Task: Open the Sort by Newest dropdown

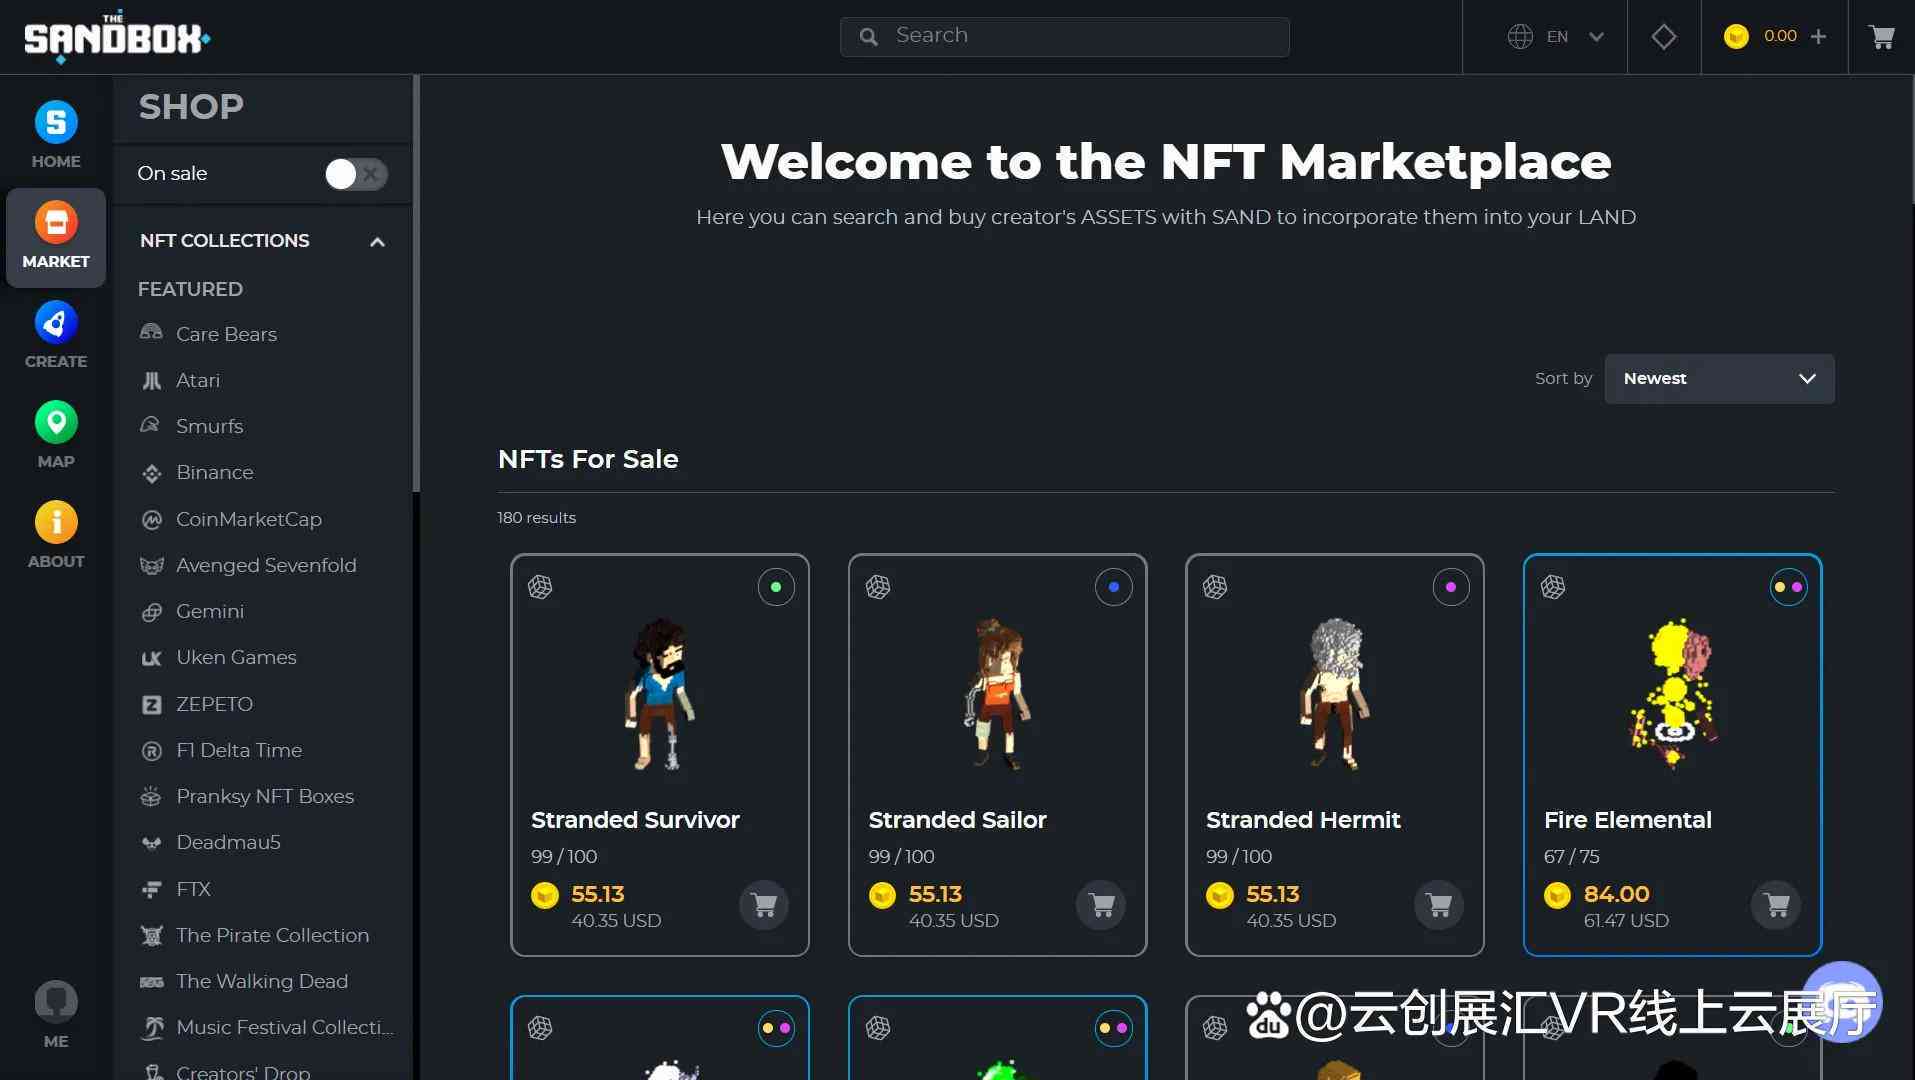Action: pos(1719,379)
